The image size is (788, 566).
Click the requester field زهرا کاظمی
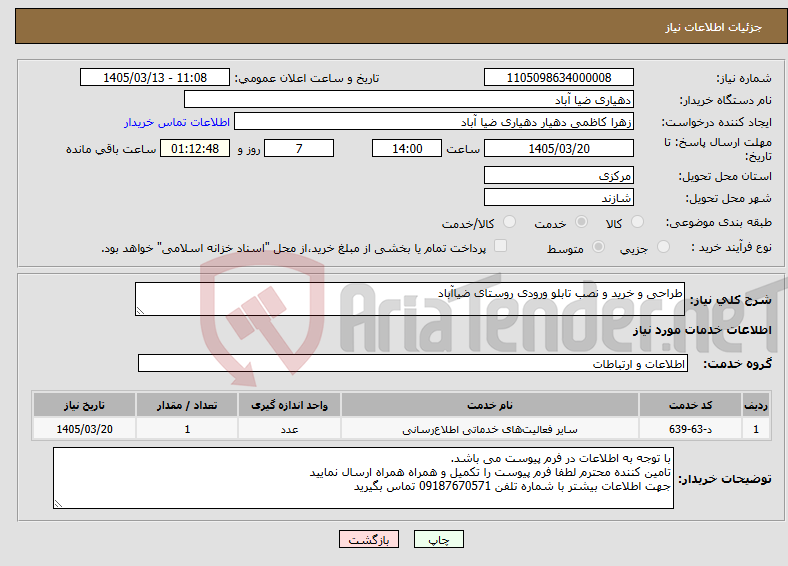tap(434, 122)
